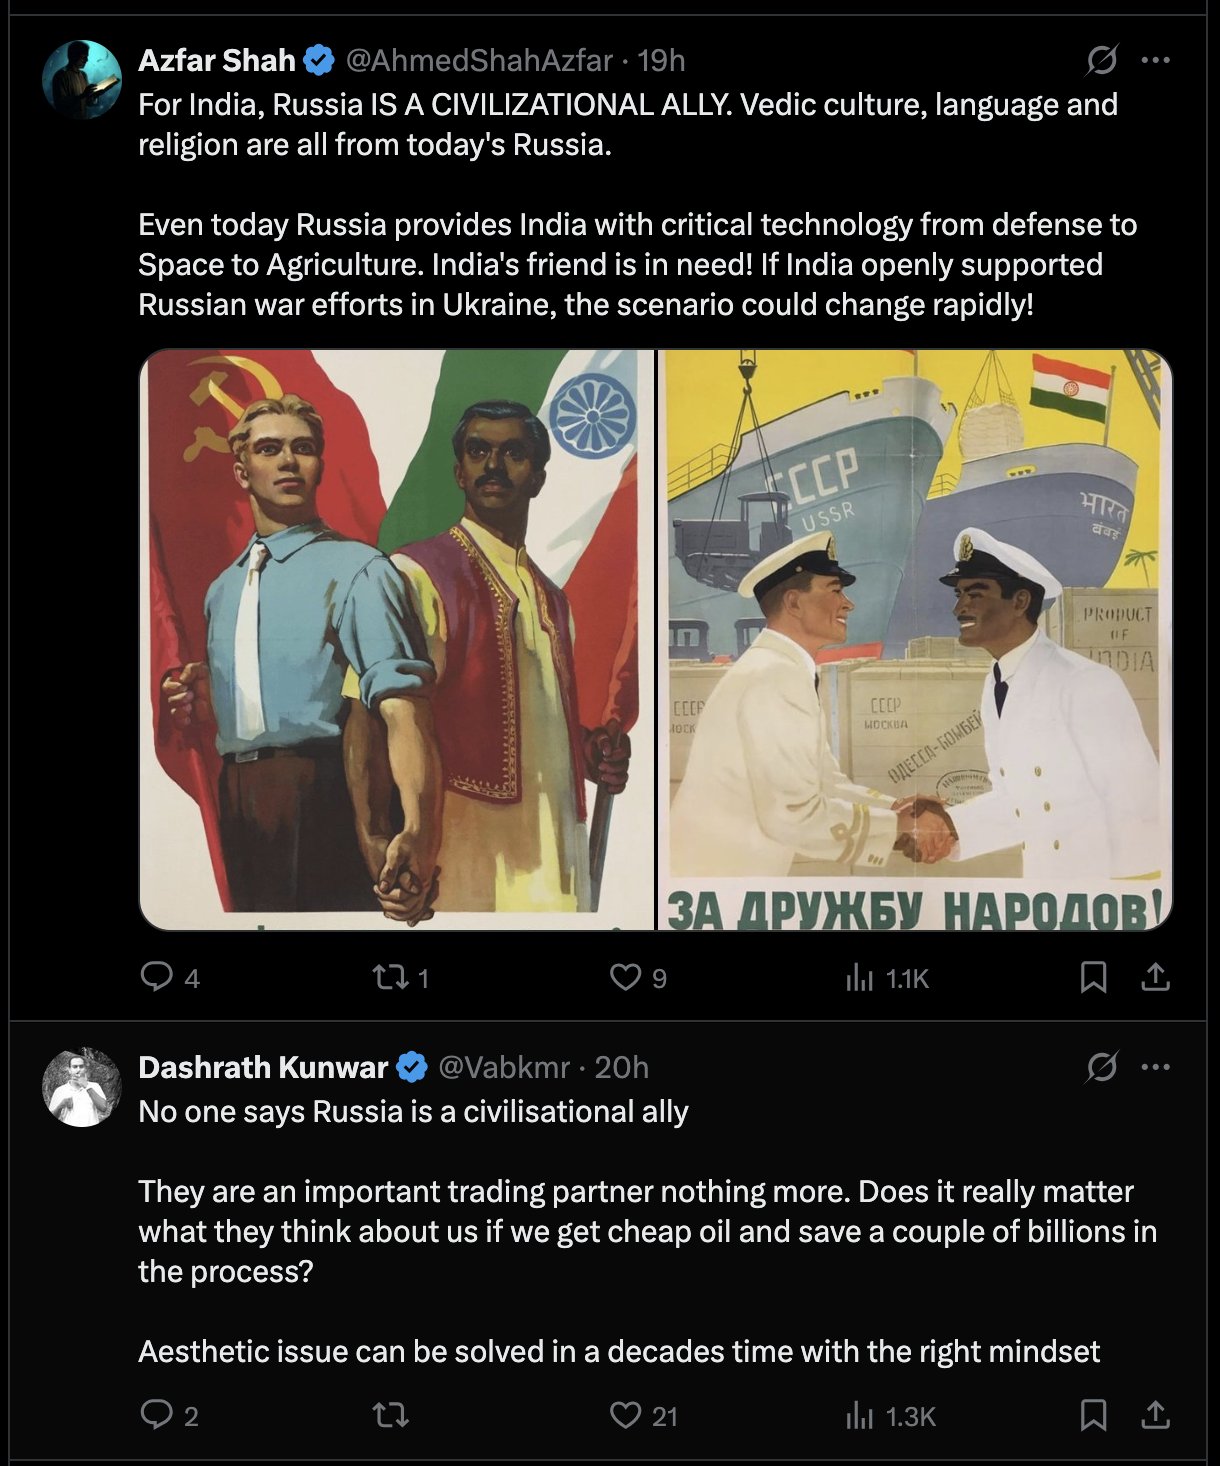The image size is (1220, 1466).
Task: Click Dashrath Kunwar's profile avatar
Action: [x=82, y=1087]
